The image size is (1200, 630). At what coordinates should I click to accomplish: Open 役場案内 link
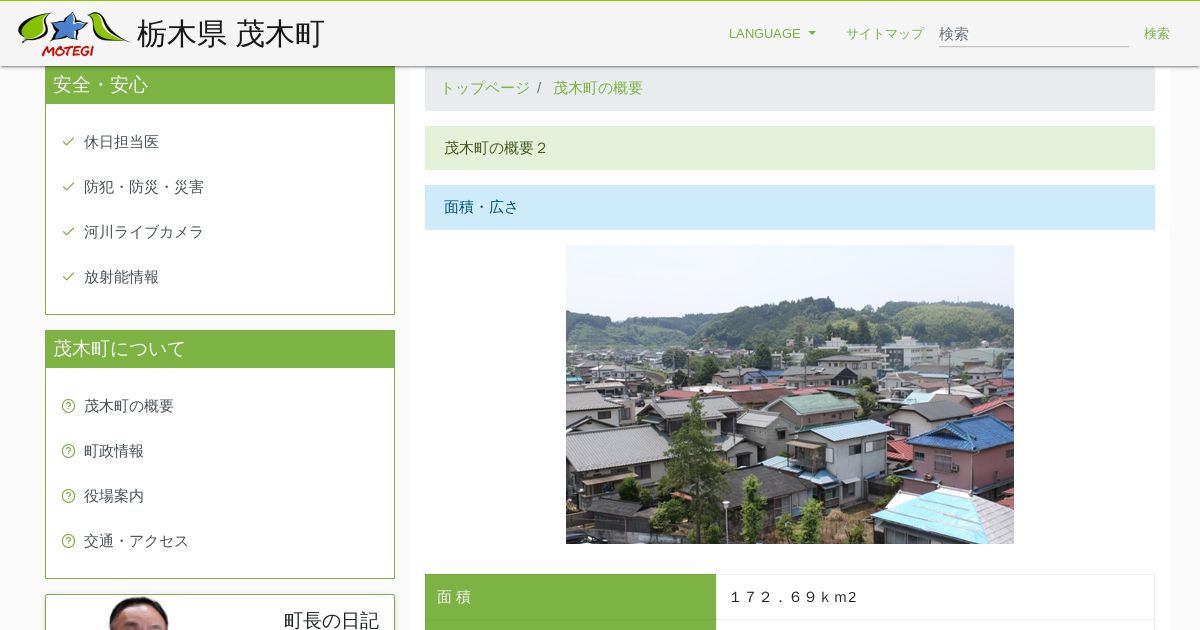point(114,496)
